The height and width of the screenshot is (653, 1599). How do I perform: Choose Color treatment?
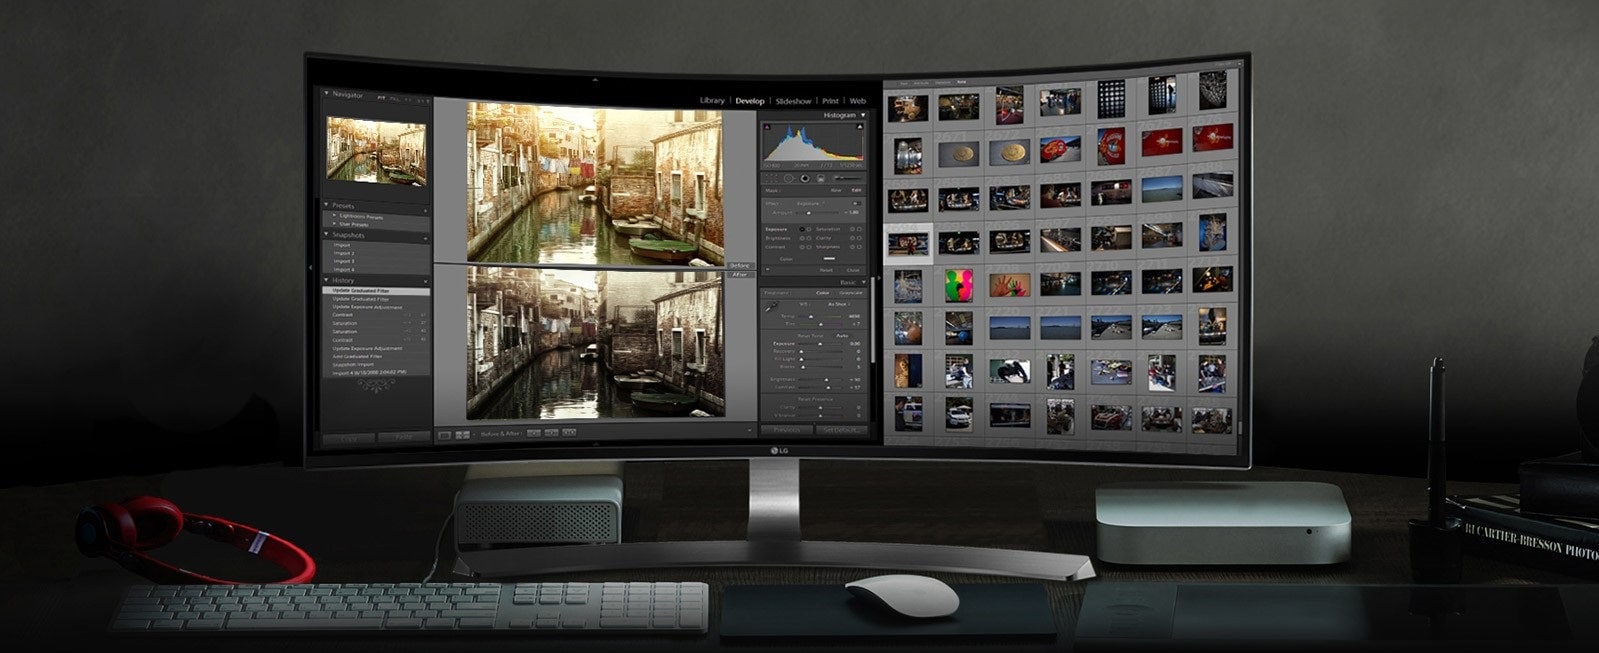click(823, 293)
